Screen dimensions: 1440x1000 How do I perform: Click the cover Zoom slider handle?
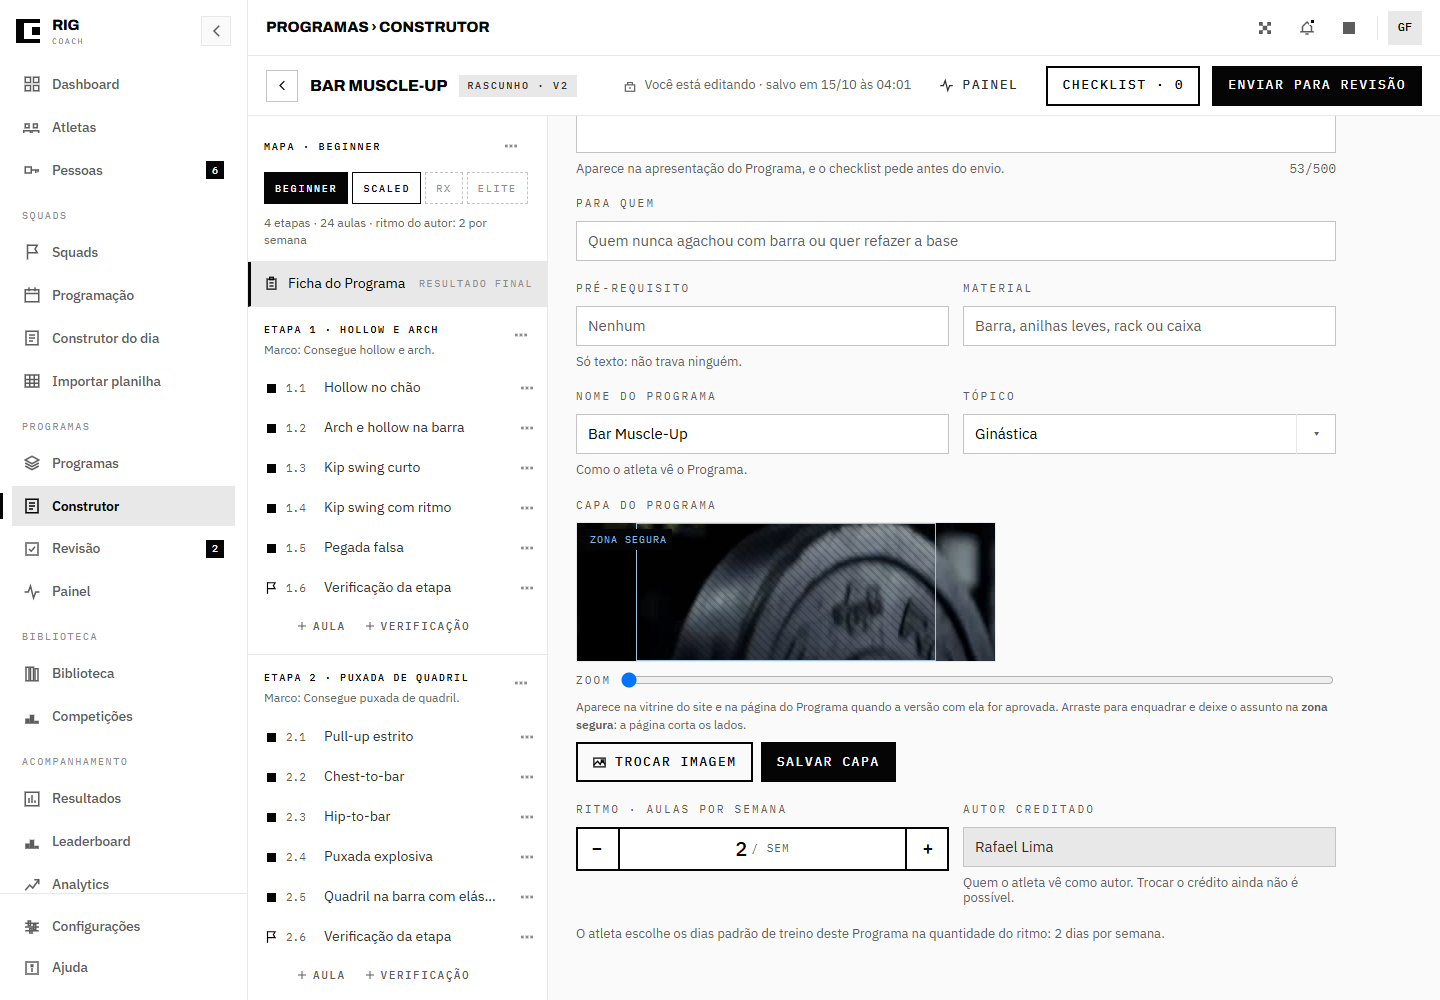pyautogui.click(x=629, y=680)
